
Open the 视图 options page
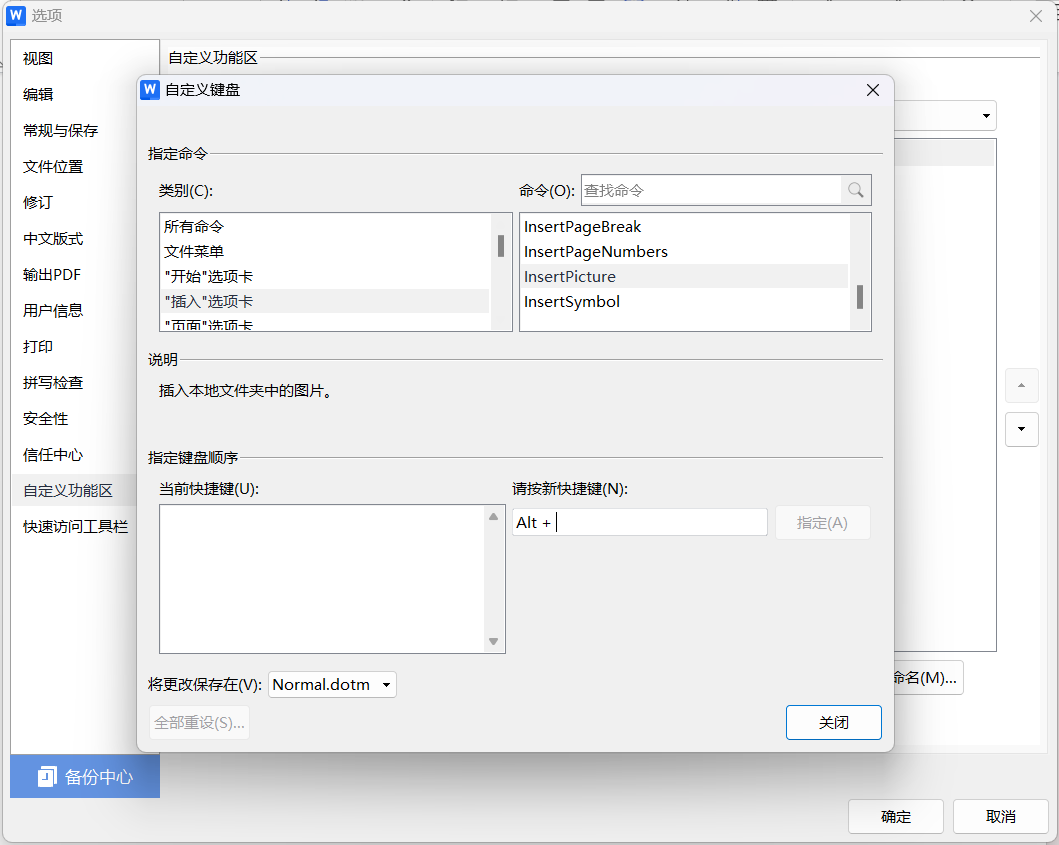tap(38, 59)
